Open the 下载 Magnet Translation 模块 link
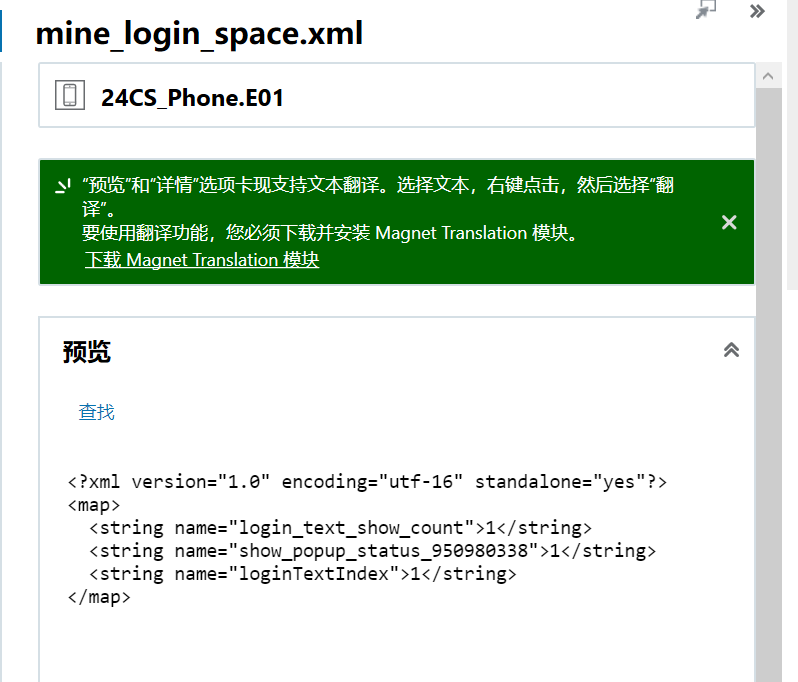 pyautogui.click(x=202, y=260)
